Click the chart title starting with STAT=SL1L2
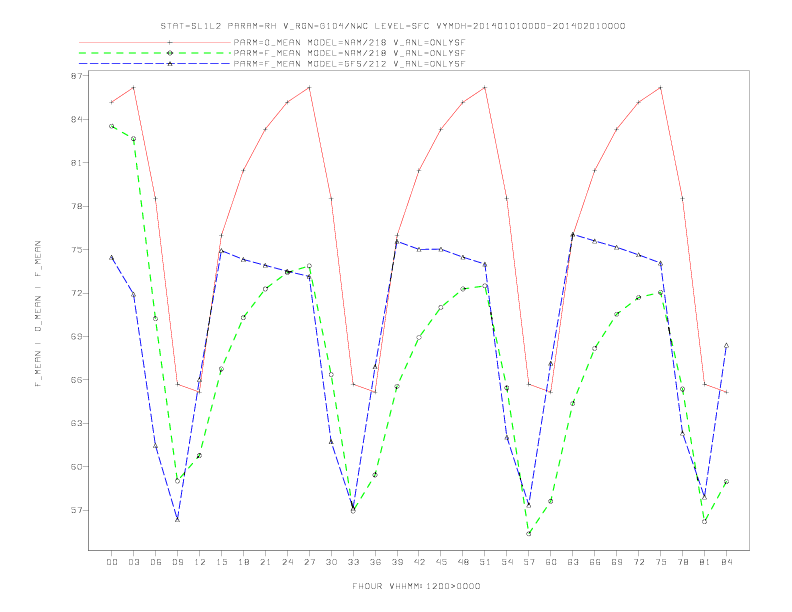The image size is (792, 612). pos(393,26)
